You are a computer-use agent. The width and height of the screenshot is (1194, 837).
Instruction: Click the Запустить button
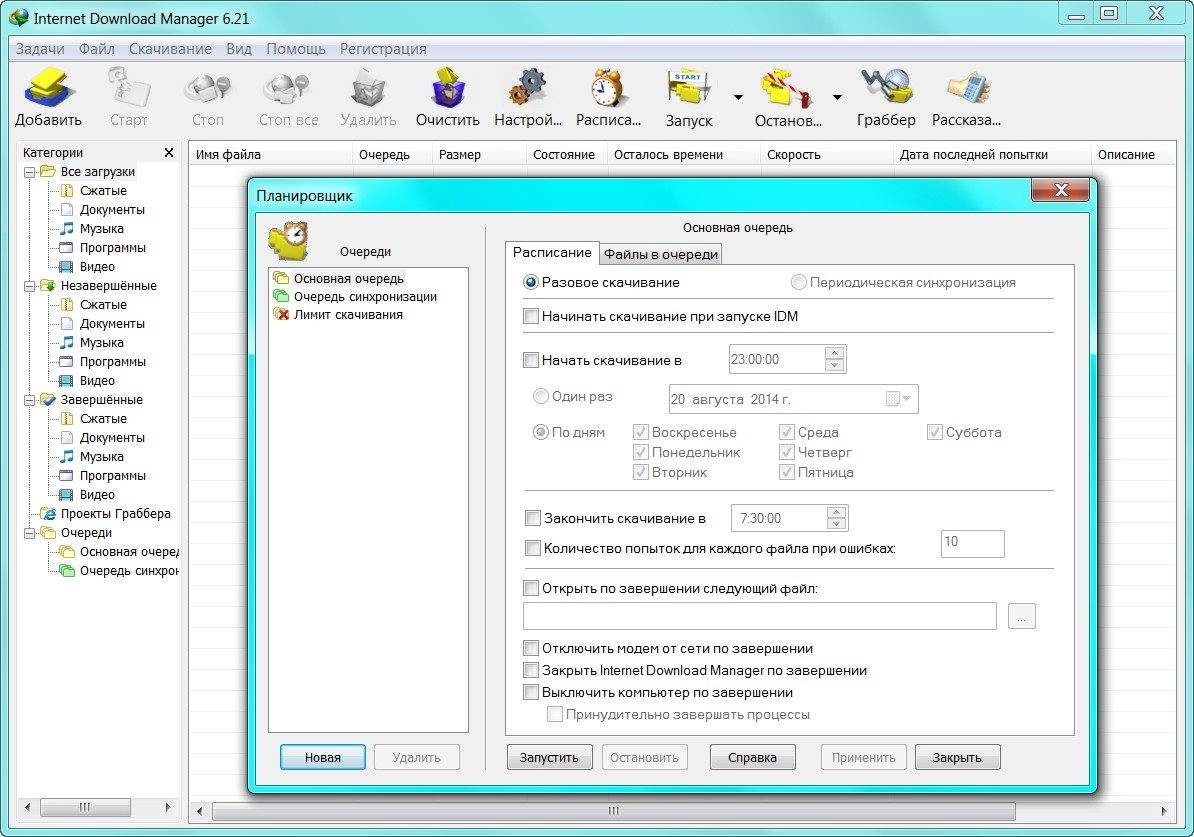549,758
